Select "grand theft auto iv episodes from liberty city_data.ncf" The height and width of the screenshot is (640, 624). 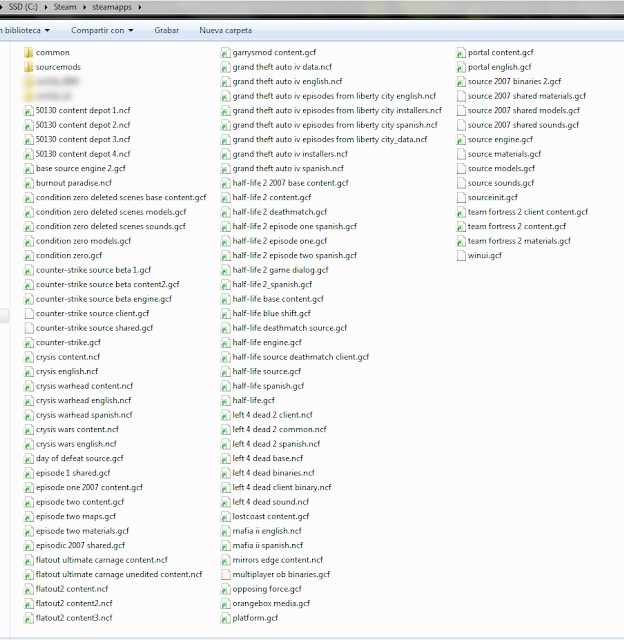(330, 140)
